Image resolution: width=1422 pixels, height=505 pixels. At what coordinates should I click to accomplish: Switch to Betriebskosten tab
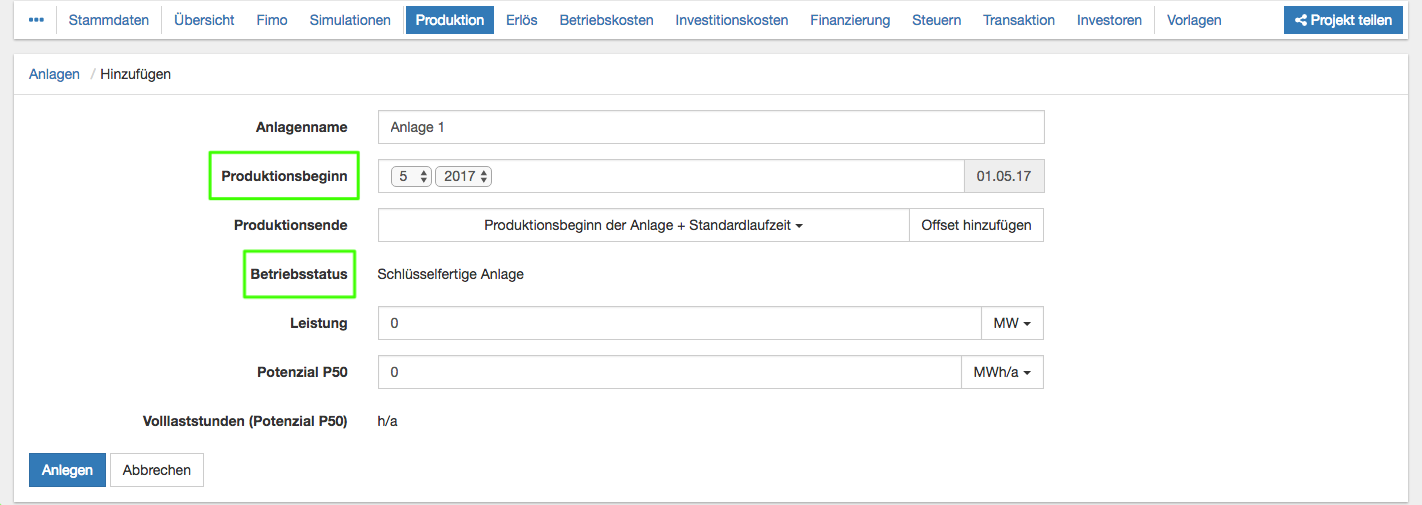pos(606,20)
